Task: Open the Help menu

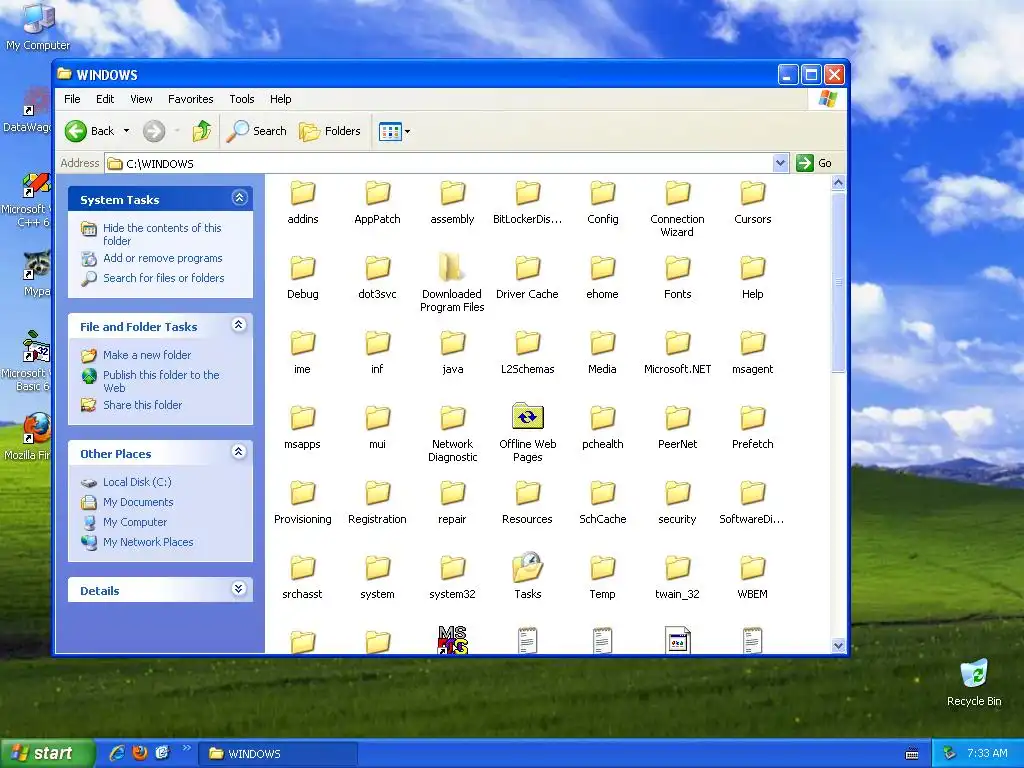Action: coord(280,99)
